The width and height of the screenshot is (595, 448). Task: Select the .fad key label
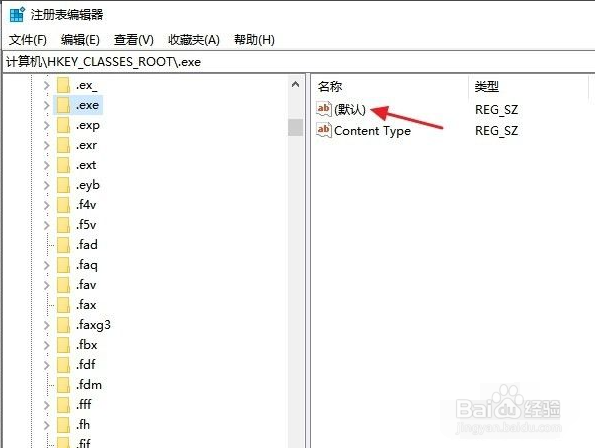(x=87, y=245)
